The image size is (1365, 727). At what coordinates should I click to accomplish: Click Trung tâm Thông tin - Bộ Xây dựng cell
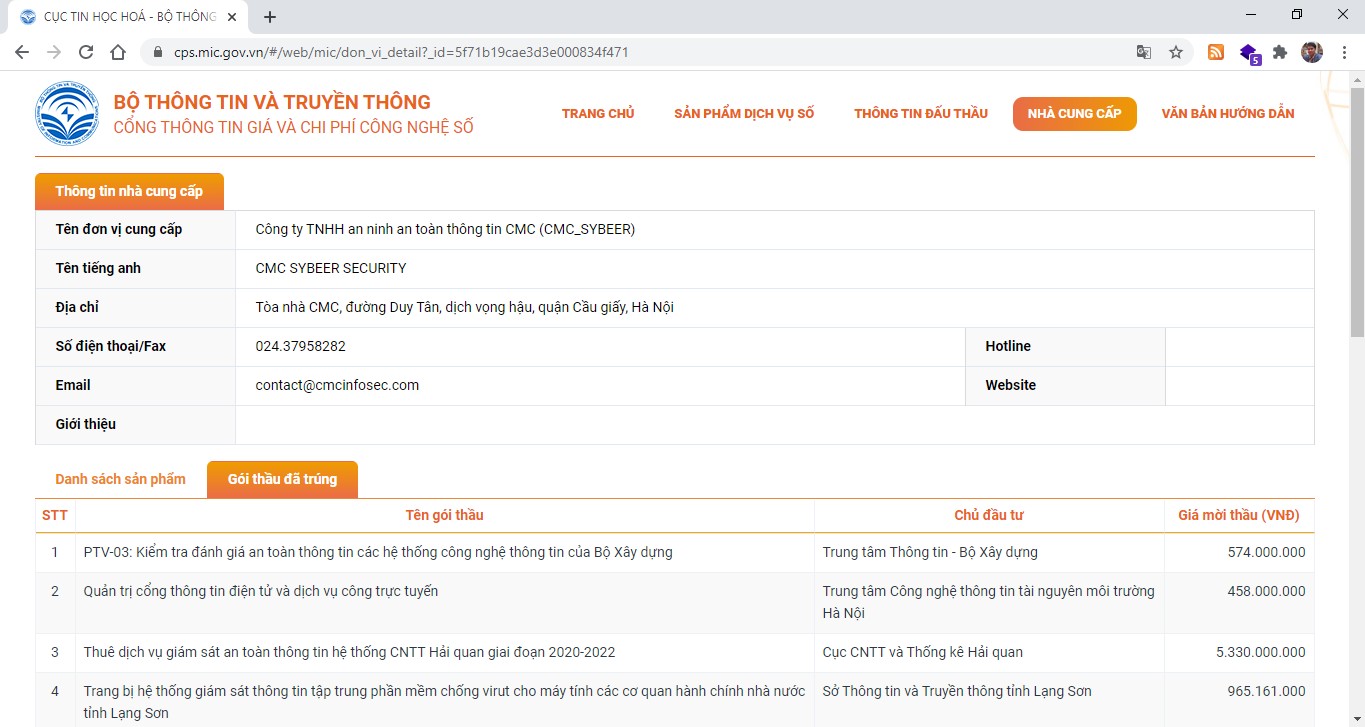pos(930,552)
